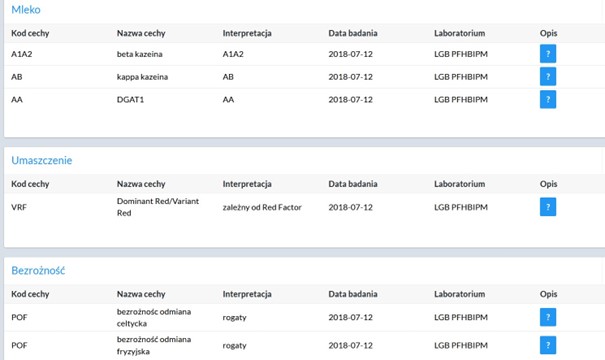Click help icon for kappa kazeina
The width and height of the screenshot is (605, 360).
(x=548, y=76)
